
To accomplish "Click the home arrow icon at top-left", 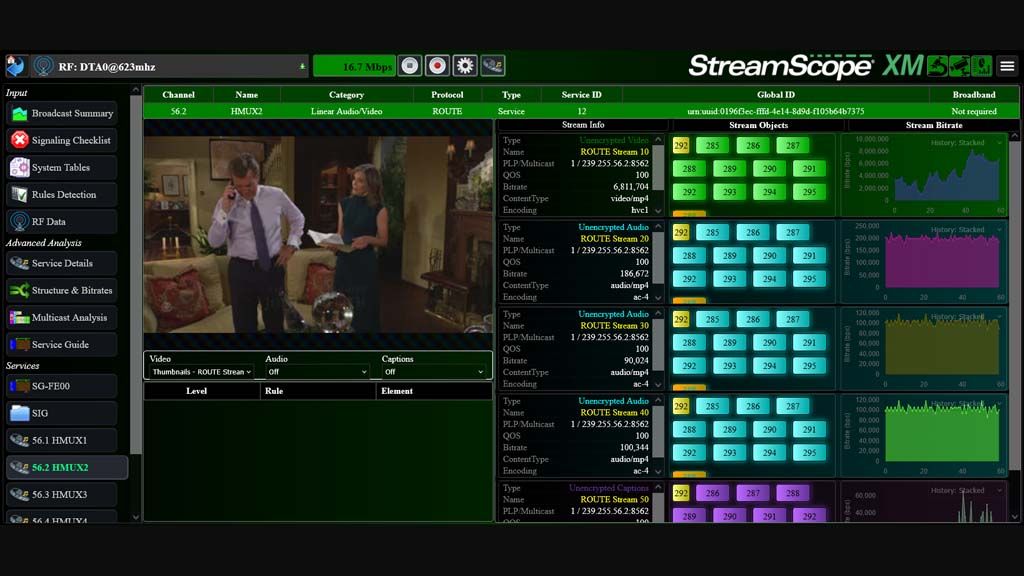I will (15, 66).
